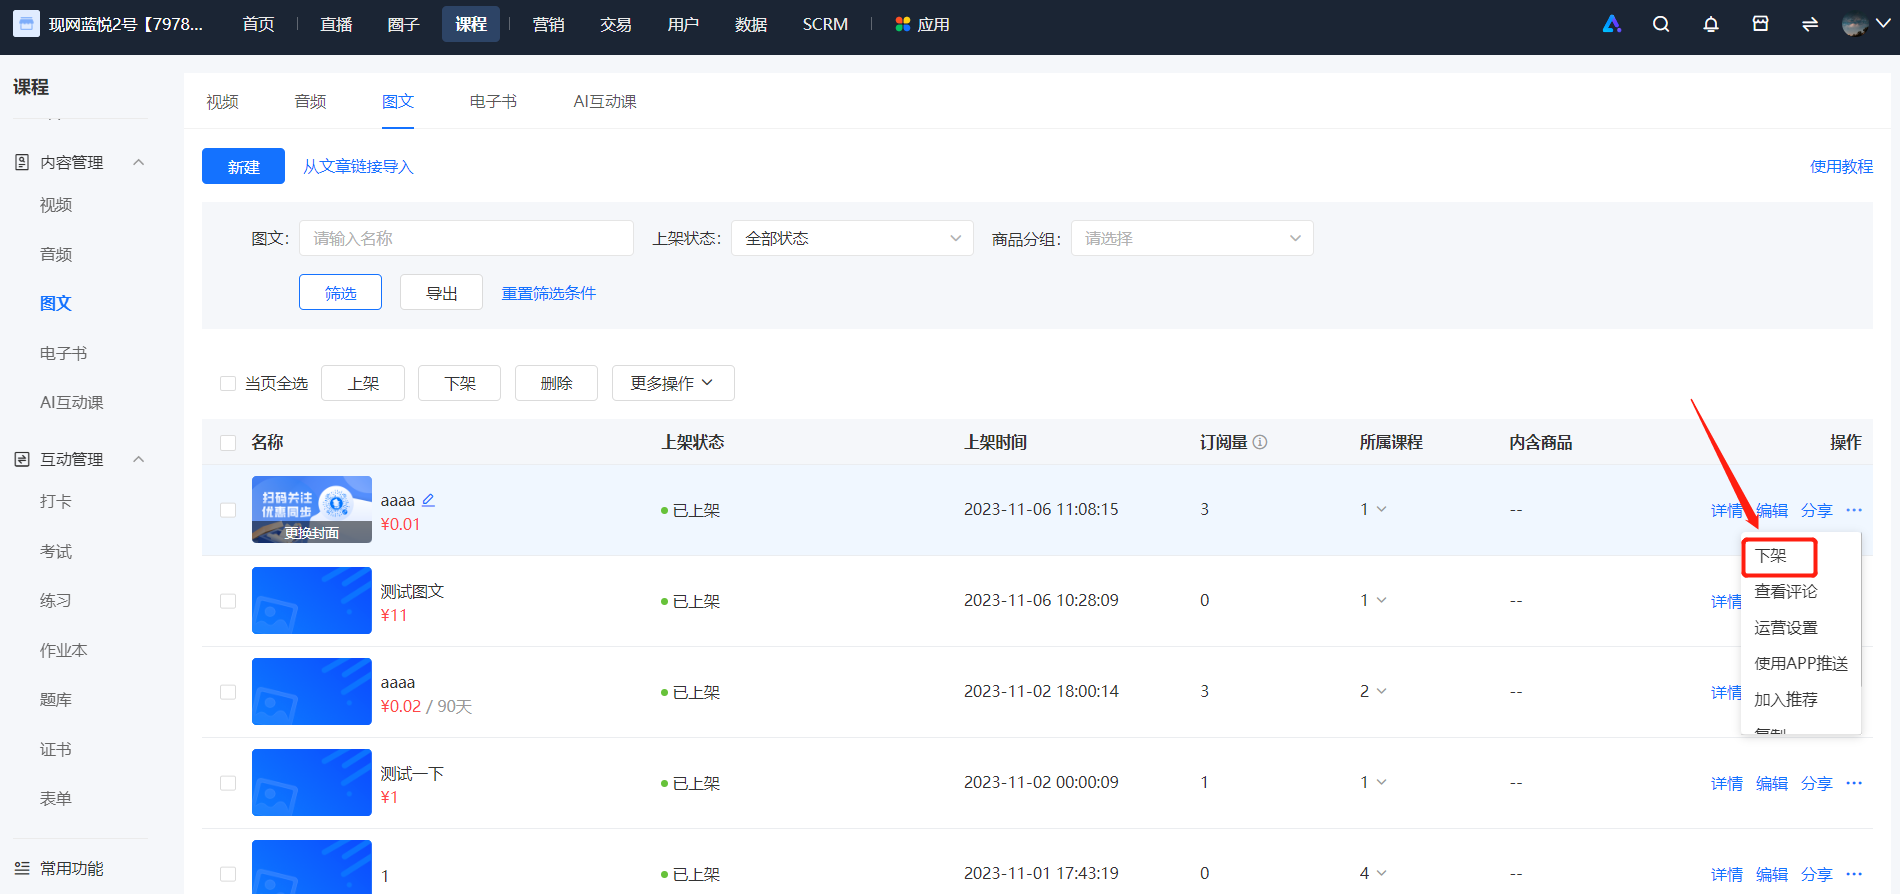
Task: Click the info icon beside 订阅量
Action: point(1260,442)
